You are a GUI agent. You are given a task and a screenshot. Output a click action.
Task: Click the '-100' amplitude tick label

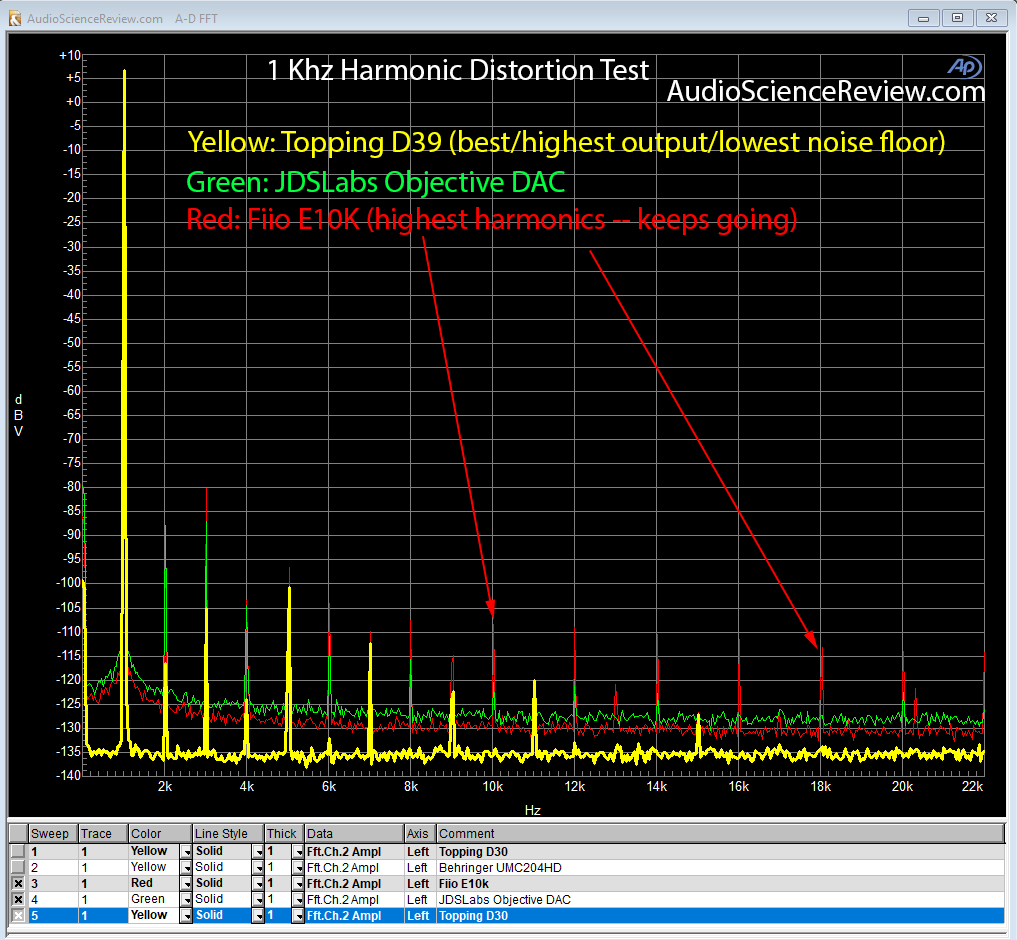(69, 583)
